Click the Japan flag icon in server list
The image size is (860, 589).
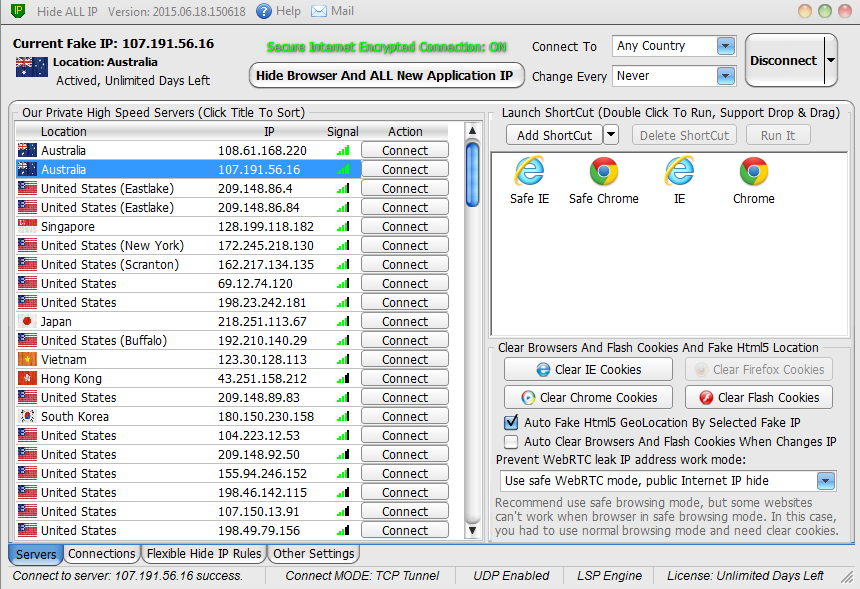[27, 322]
